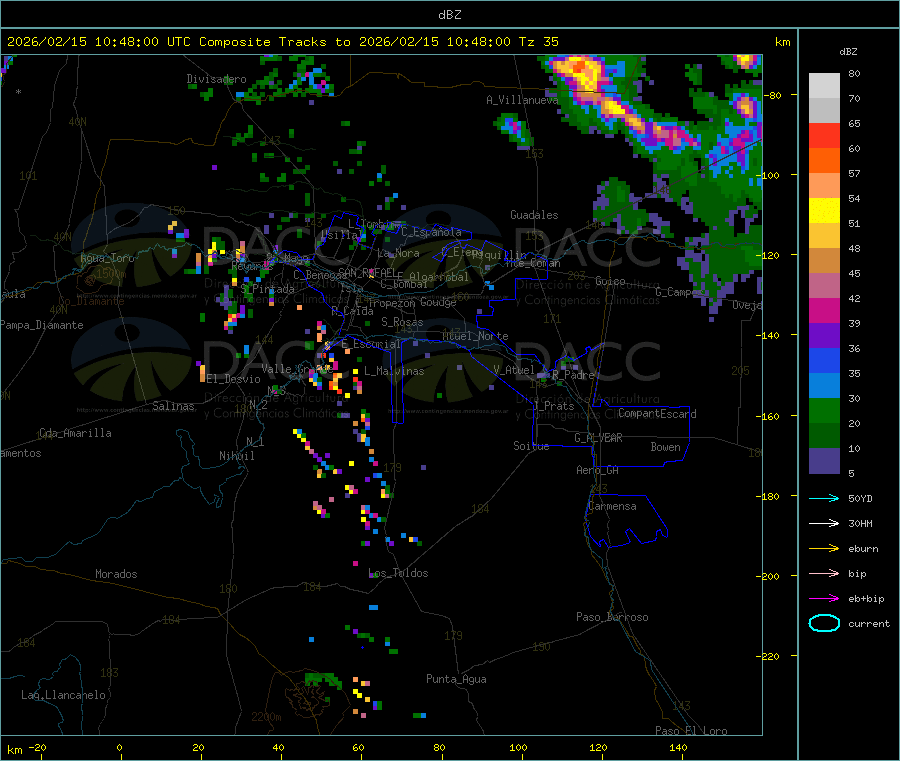Select the 'Salinas' place label
The width and height of the screenshot is (900, 761).
173,406
